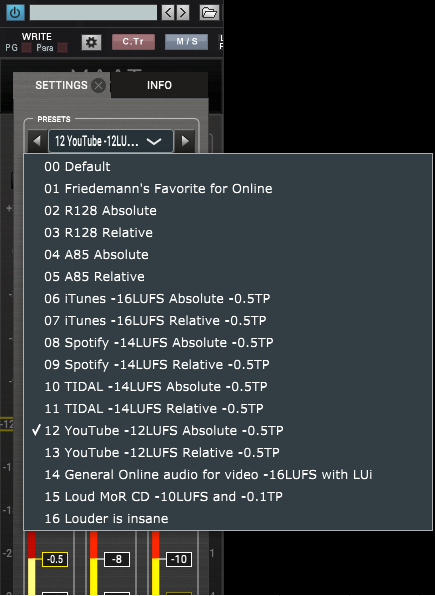The image size is (435, 596).
Task: Enable the WRITE PG checkbox
Action: coord(26,48)
